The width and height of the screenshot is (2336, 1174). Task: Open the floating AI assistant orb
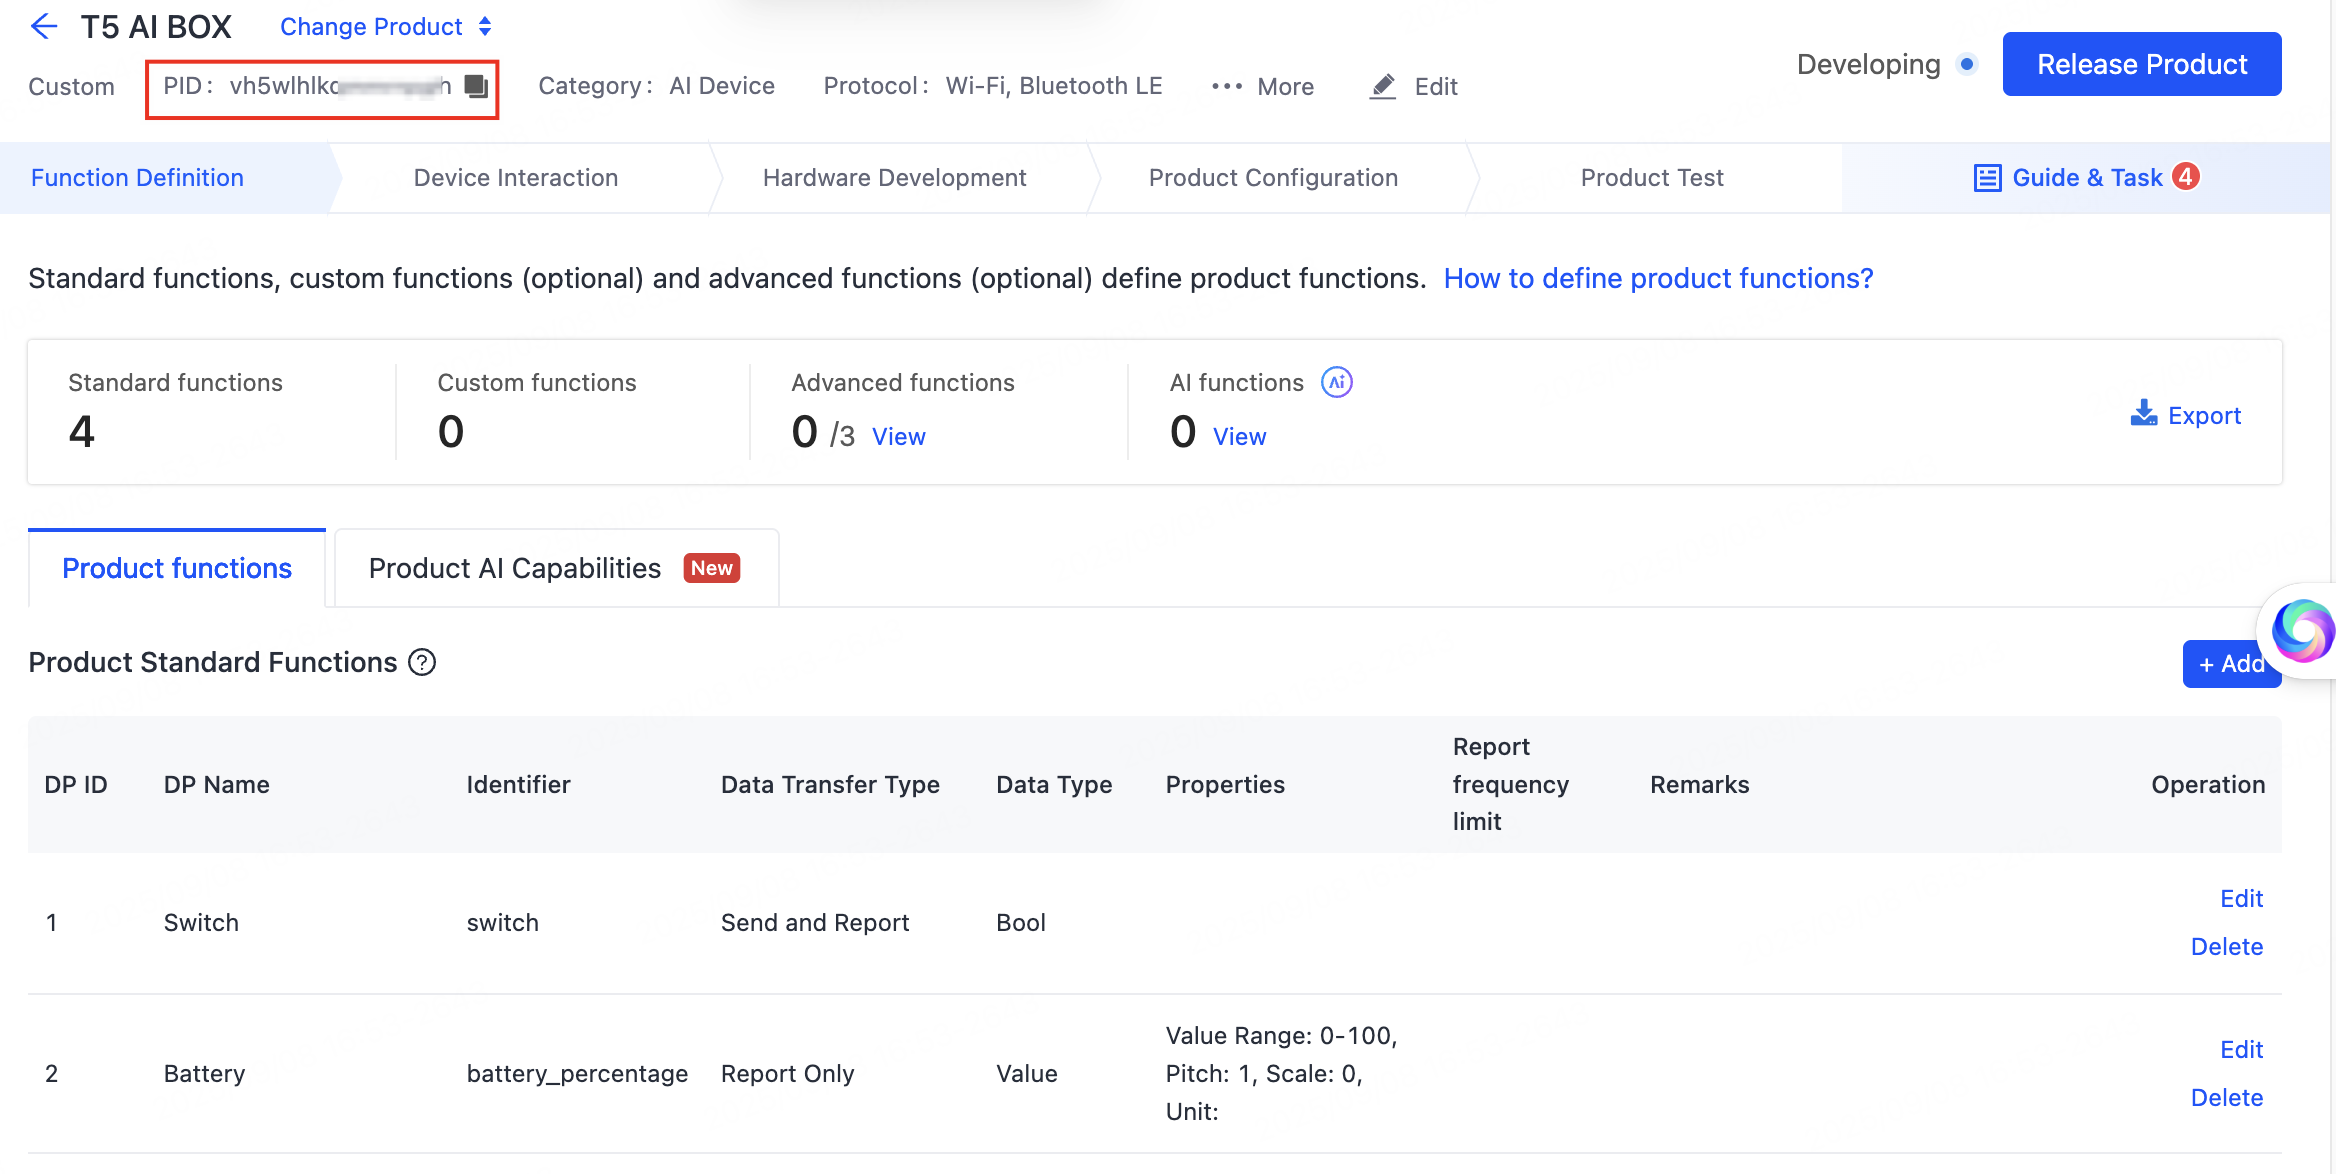tap(2302, 631)
